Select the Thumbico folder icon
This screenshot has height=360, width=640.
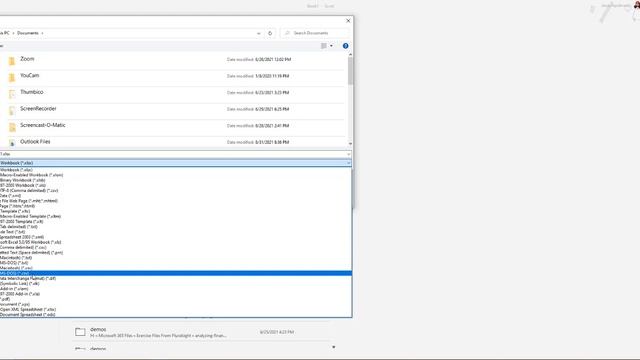(x=12, y=94)
